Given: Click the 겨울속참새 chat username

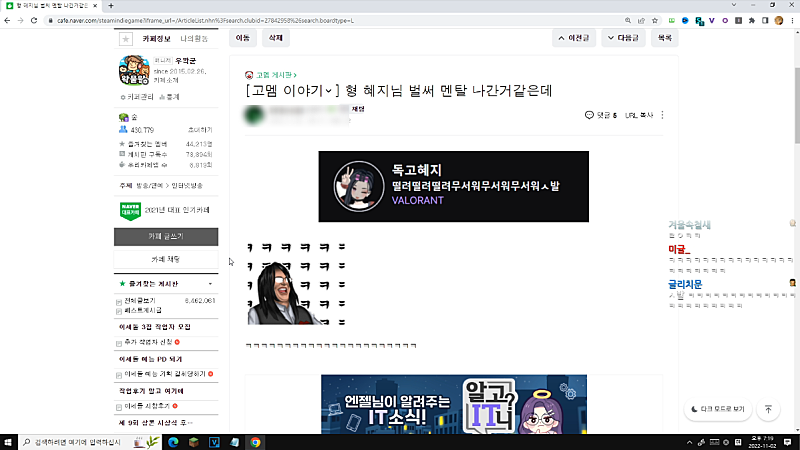Looking at the screenshot, I should pyautogui.click(x=689, y=225).
